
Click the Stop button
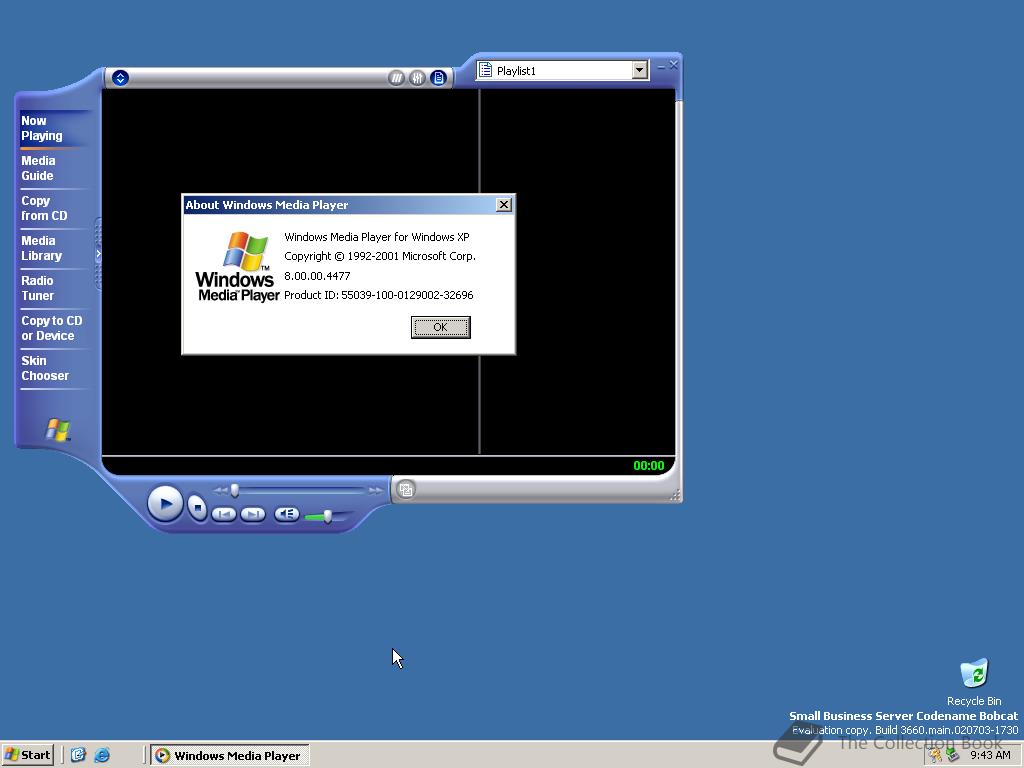[x=197, y=507]
